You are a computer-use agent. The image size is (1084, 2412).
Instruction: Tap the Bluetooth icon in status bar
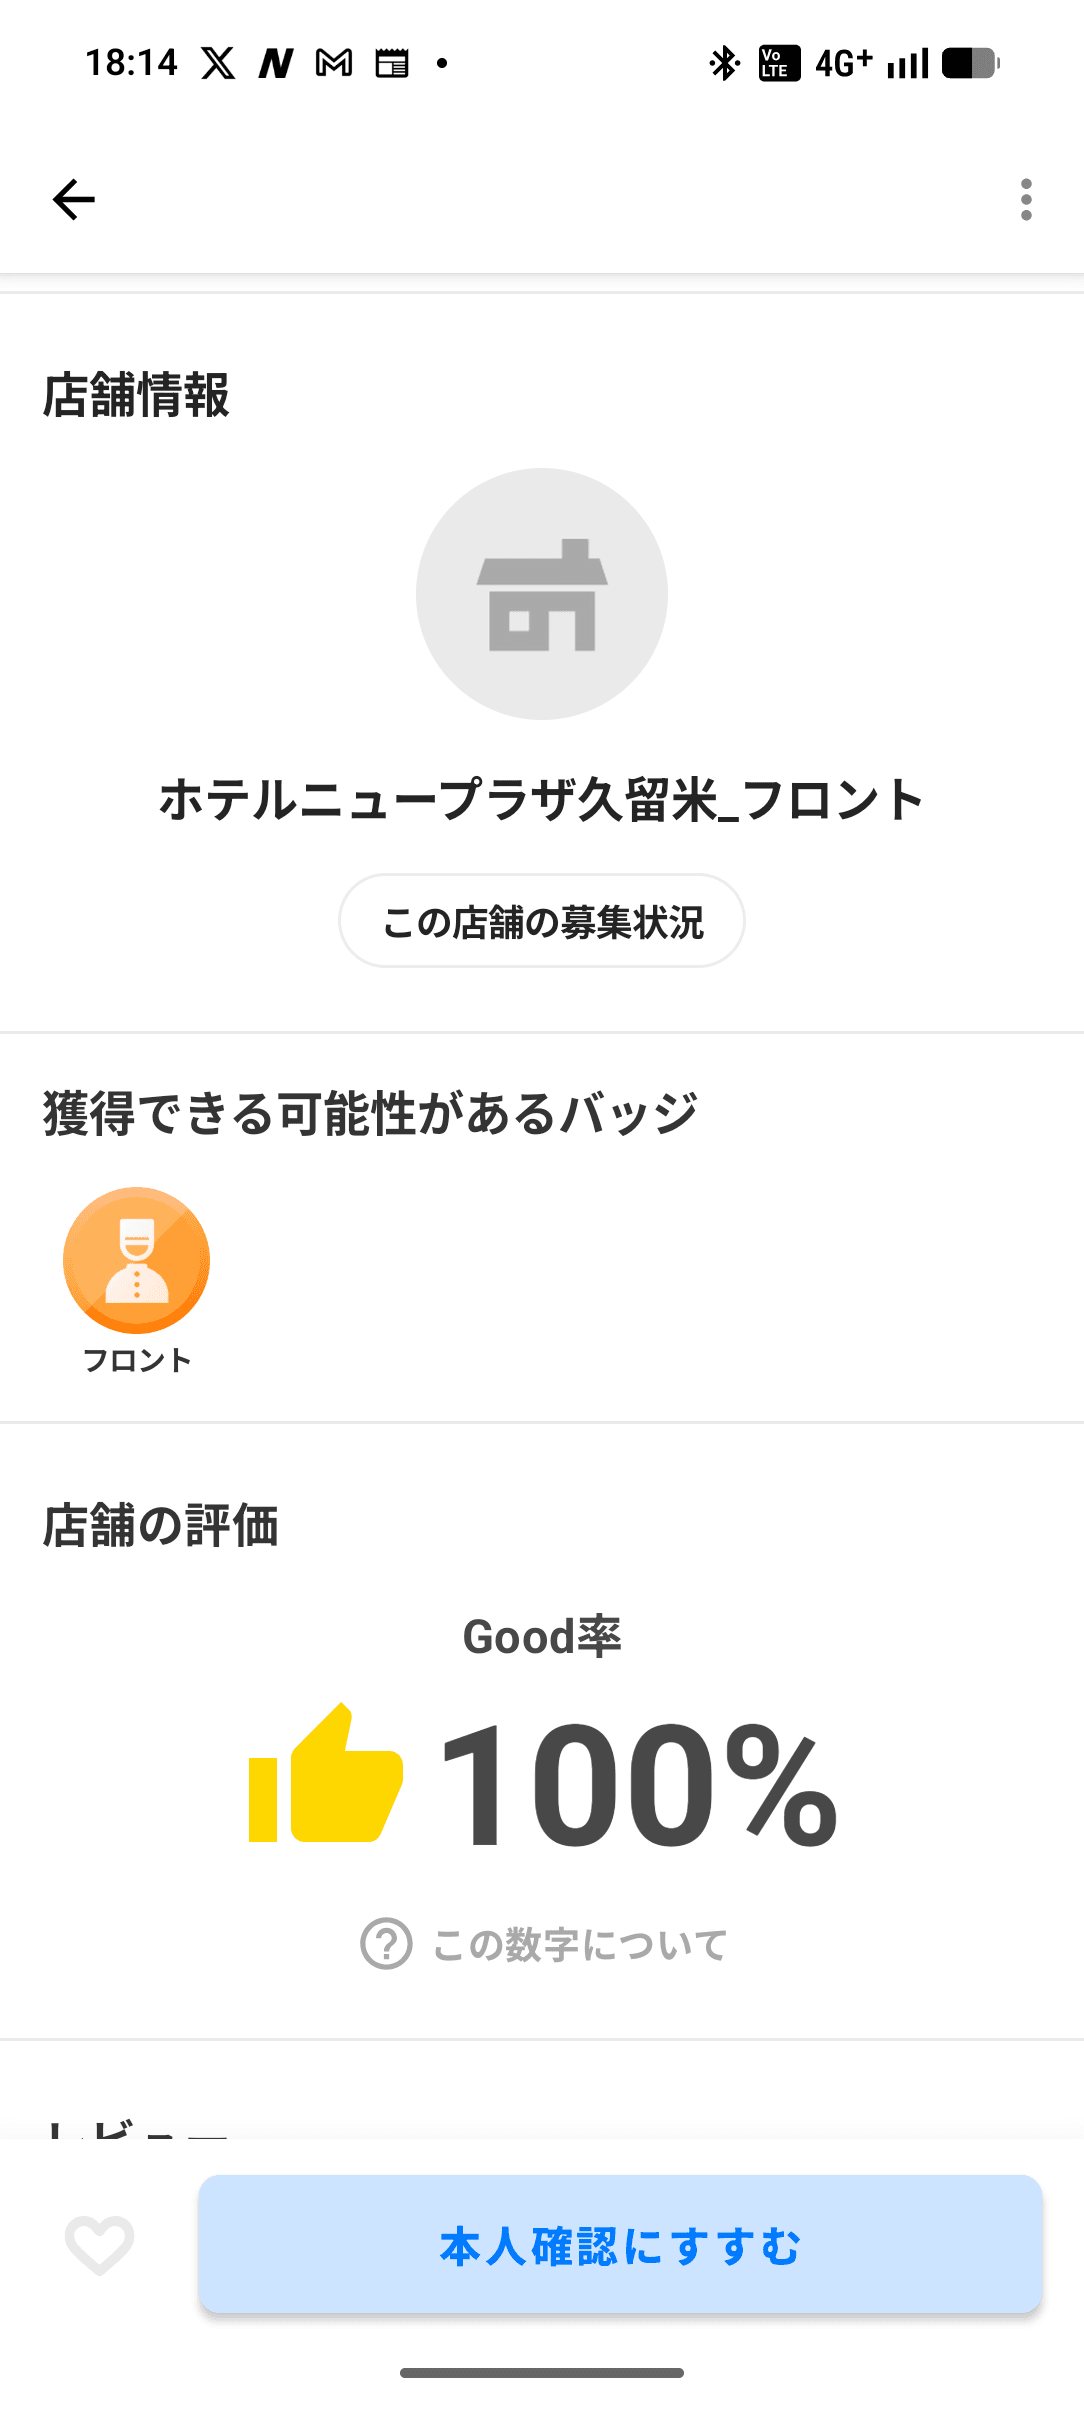[724, 63]
